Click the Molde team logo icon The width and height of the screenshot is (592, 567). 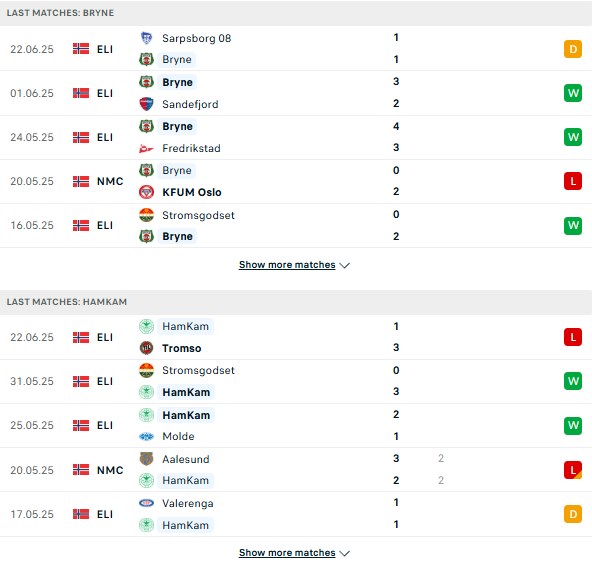(x=146, y=436)
